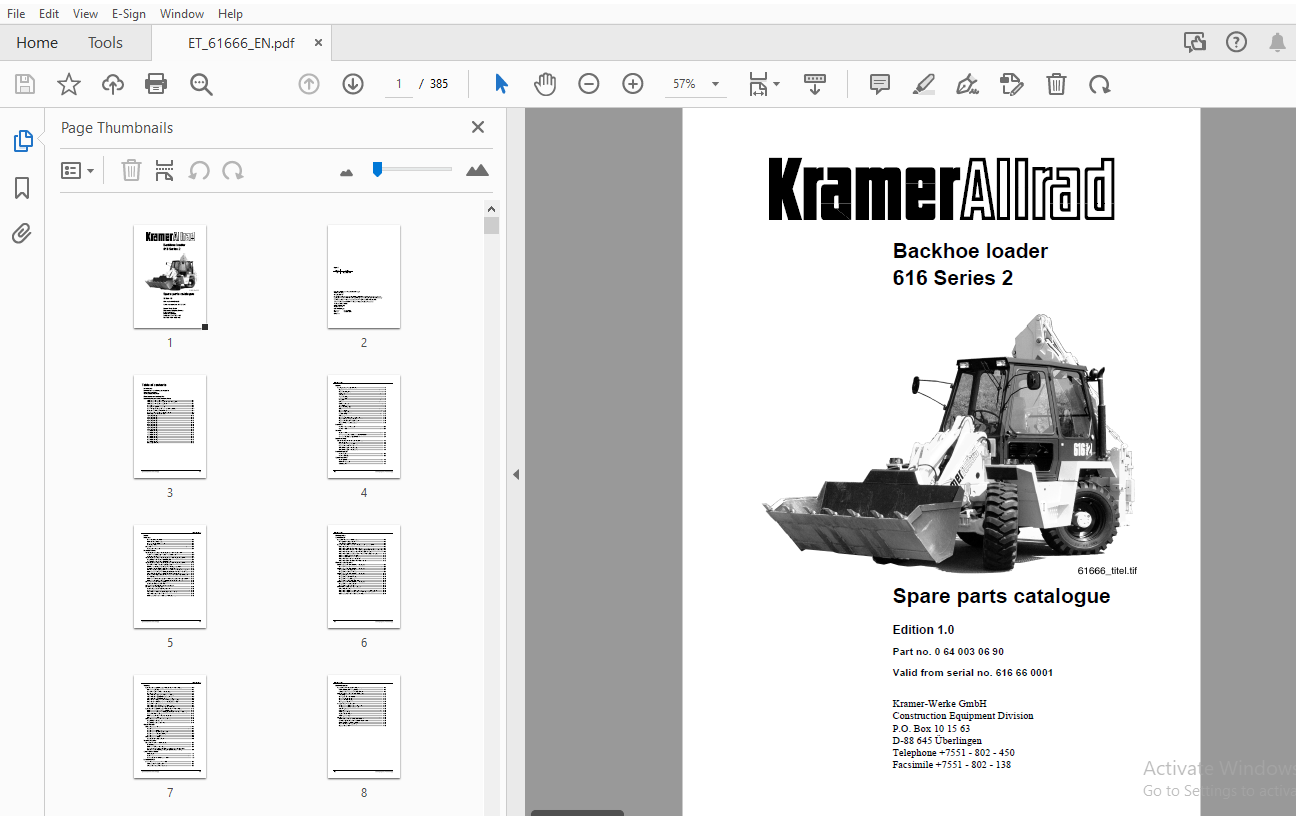The width and height of the screenshot is (1296, 816).
Task: Select page 2 thumbnail
Action: pos(364,277)
